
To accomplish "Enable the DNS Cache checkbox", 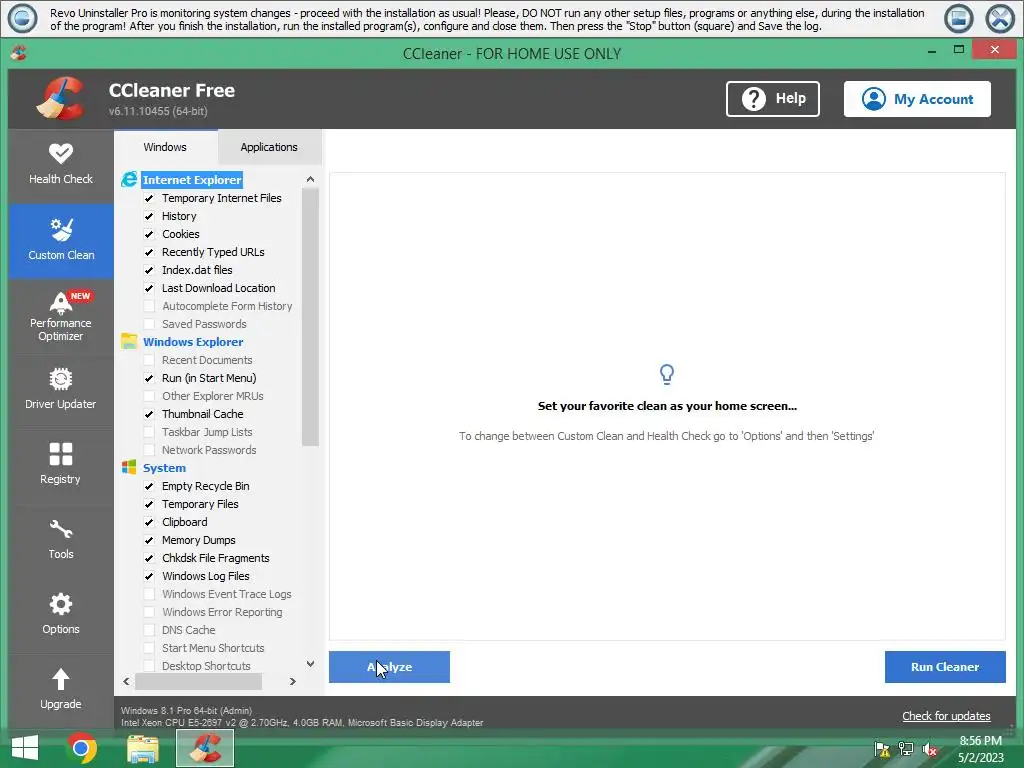I will 149,630.
